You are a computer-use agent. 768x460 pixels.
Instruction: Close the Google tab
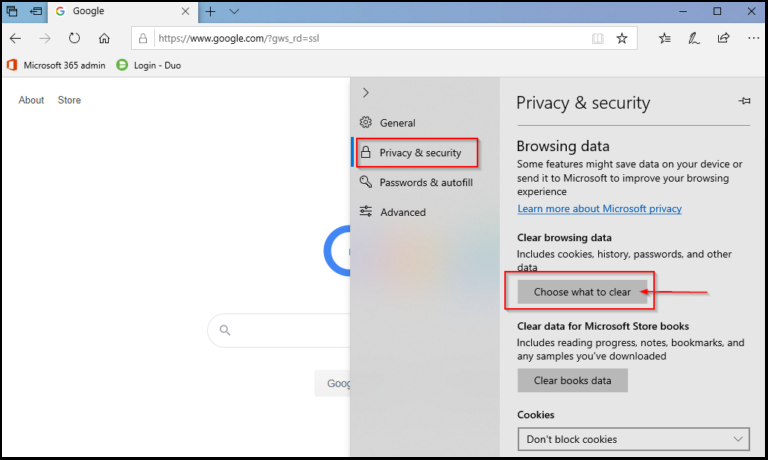point(185,11)
